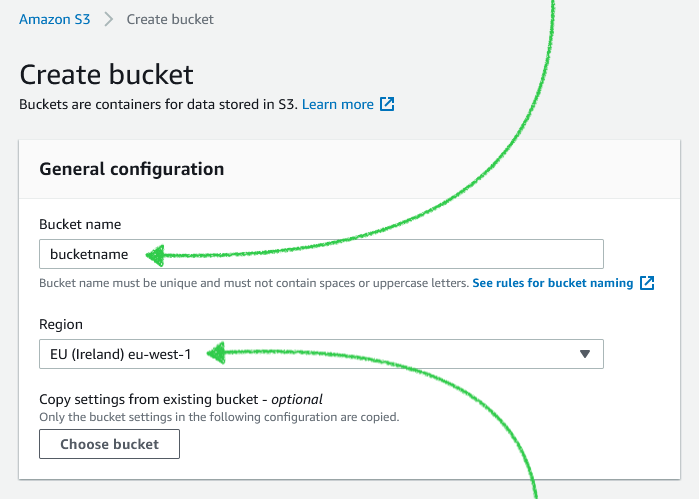Click the General configuration section header
The image size is (699, 499).
[131, 169]
